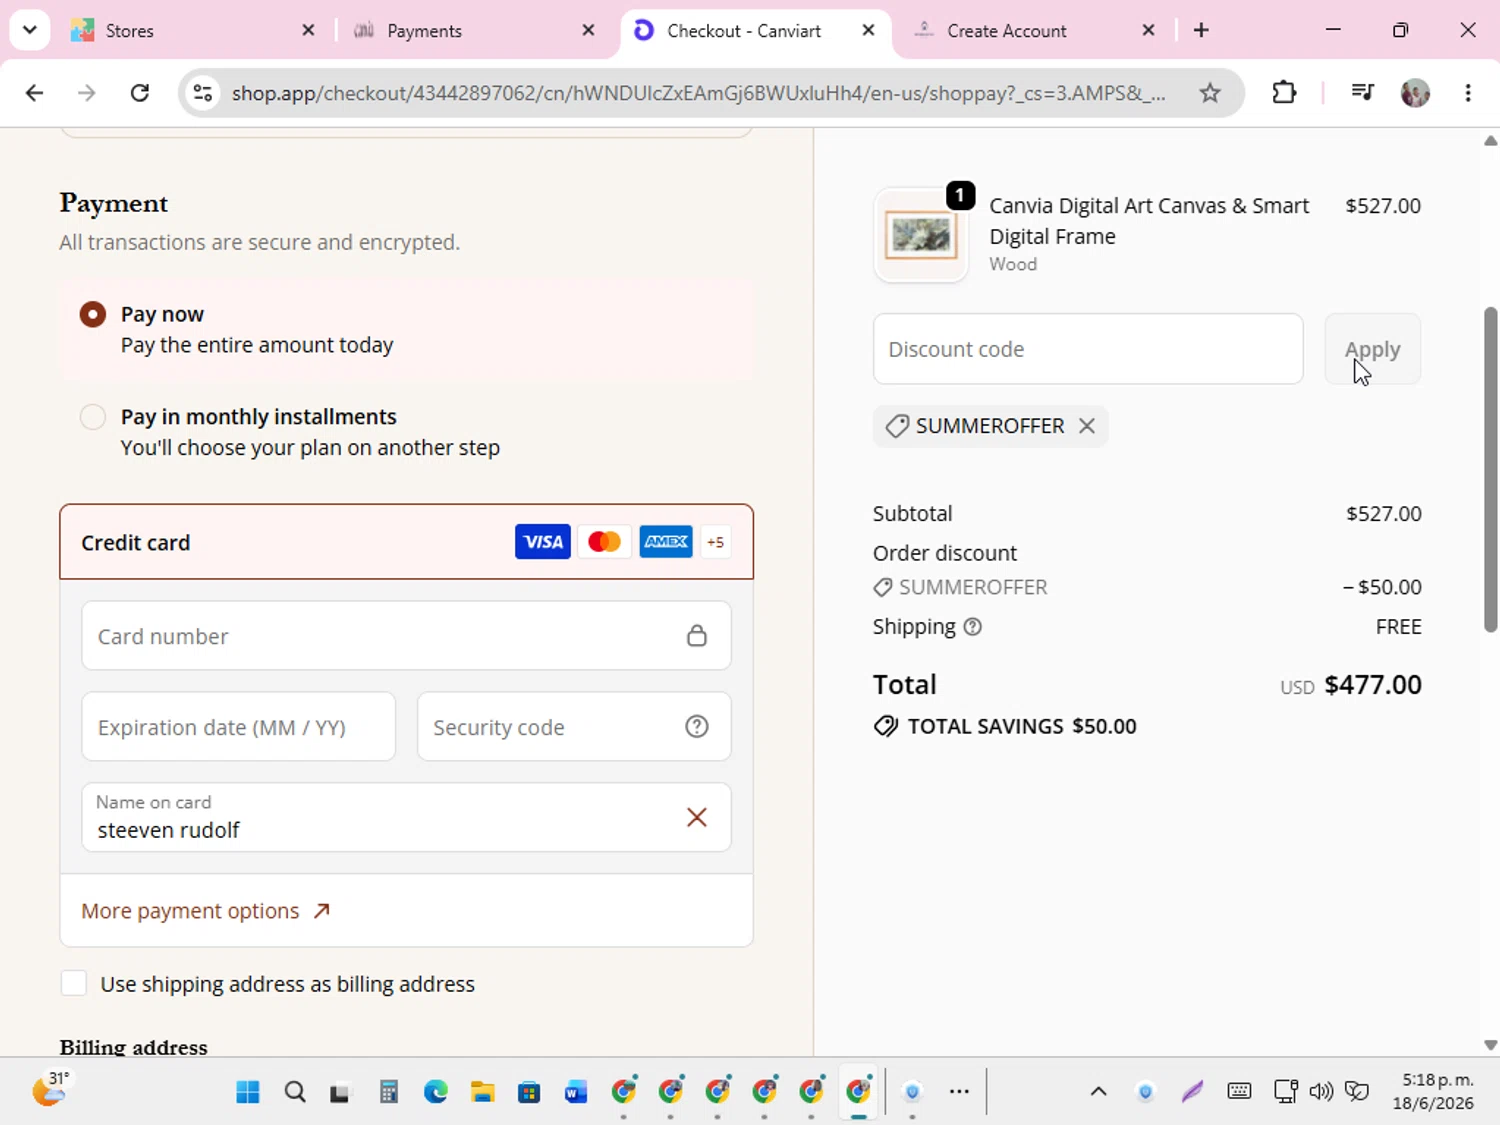Open the weather widget showing 31°
This screenshot has width=1500, height=1125.
pos(50,1090)
